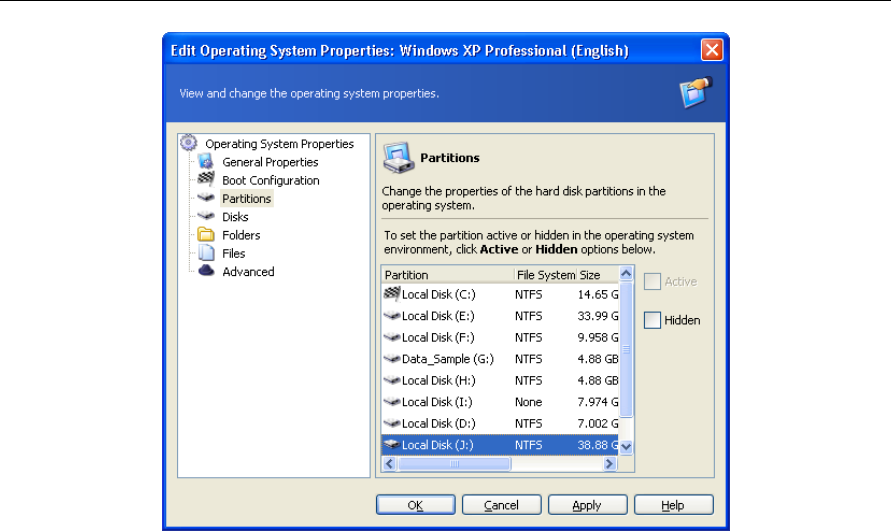Click the 9.958 G size value
Viewport: 891px width, 531px height.
click(598, 337)
